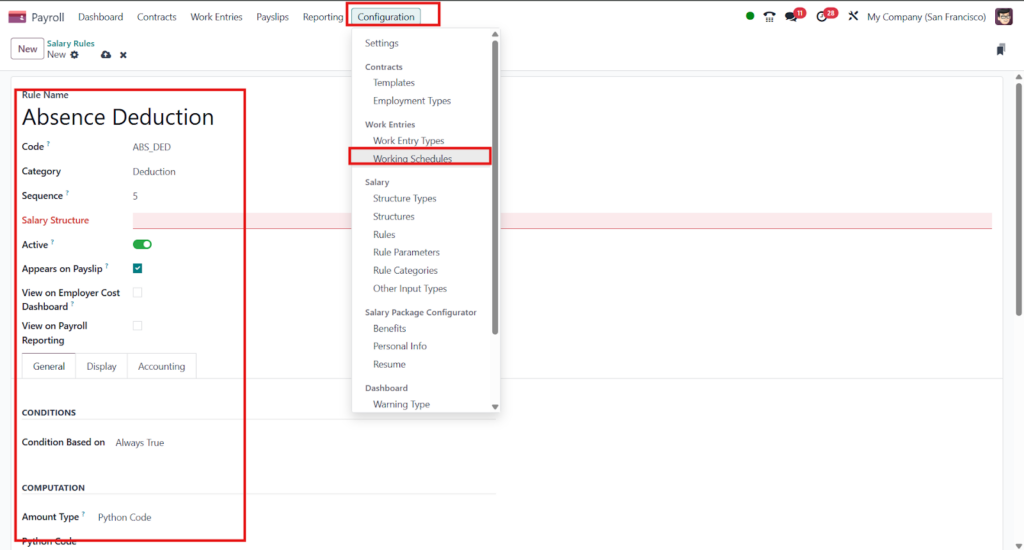
Task: Open the Work Entries top menu
Action: point(216,17)
